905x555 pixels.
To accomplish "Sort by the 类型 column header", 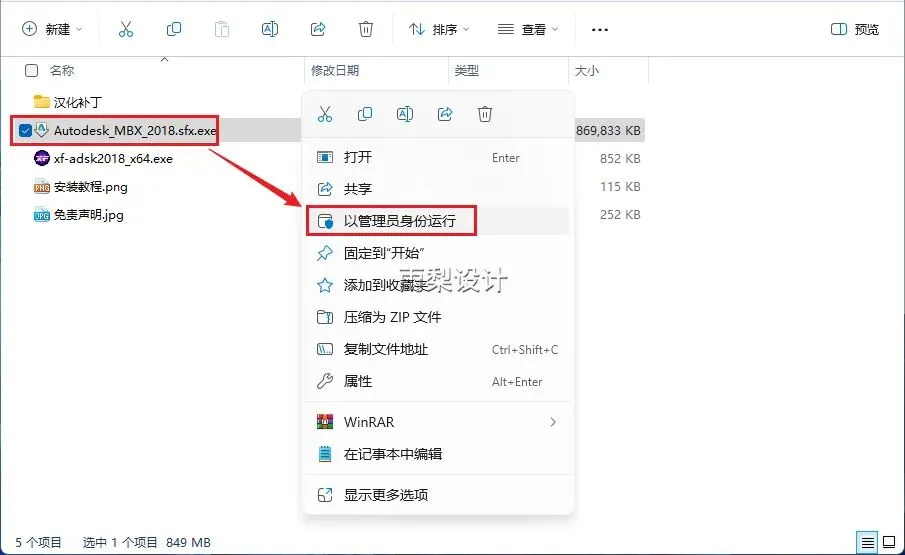I will click(466, 70).
